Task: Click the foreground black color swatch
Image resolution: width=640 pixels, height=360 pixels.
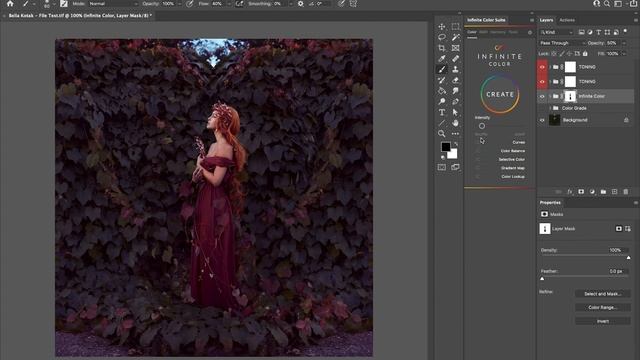Action: tap(445, 147)
